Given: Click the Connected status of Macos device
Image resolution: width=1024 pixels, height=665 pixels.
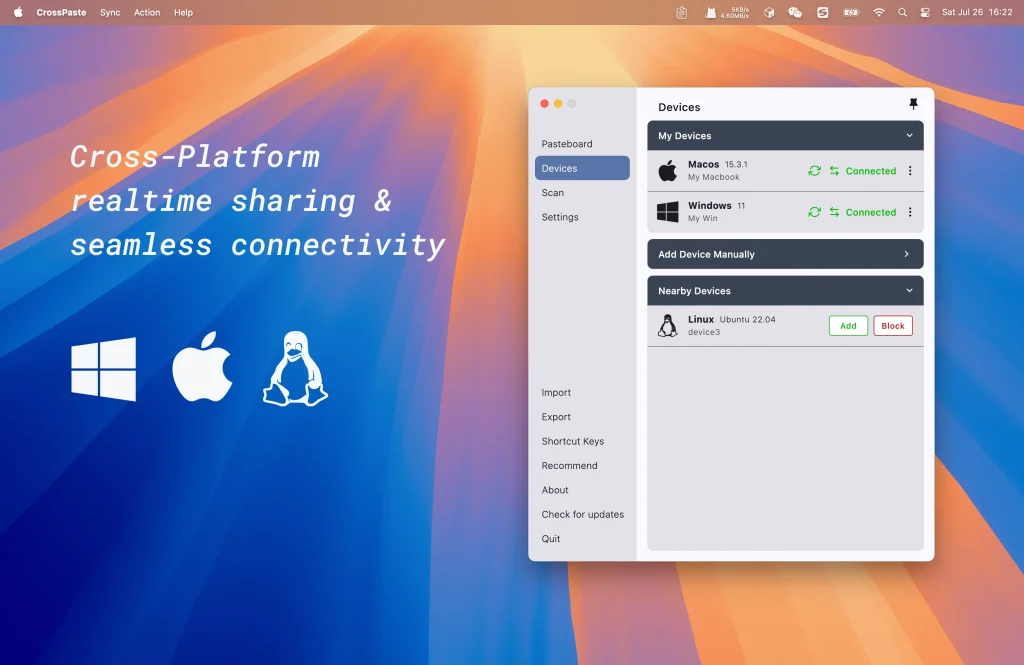Looking at the screenshot, I should tap(871, 170).
